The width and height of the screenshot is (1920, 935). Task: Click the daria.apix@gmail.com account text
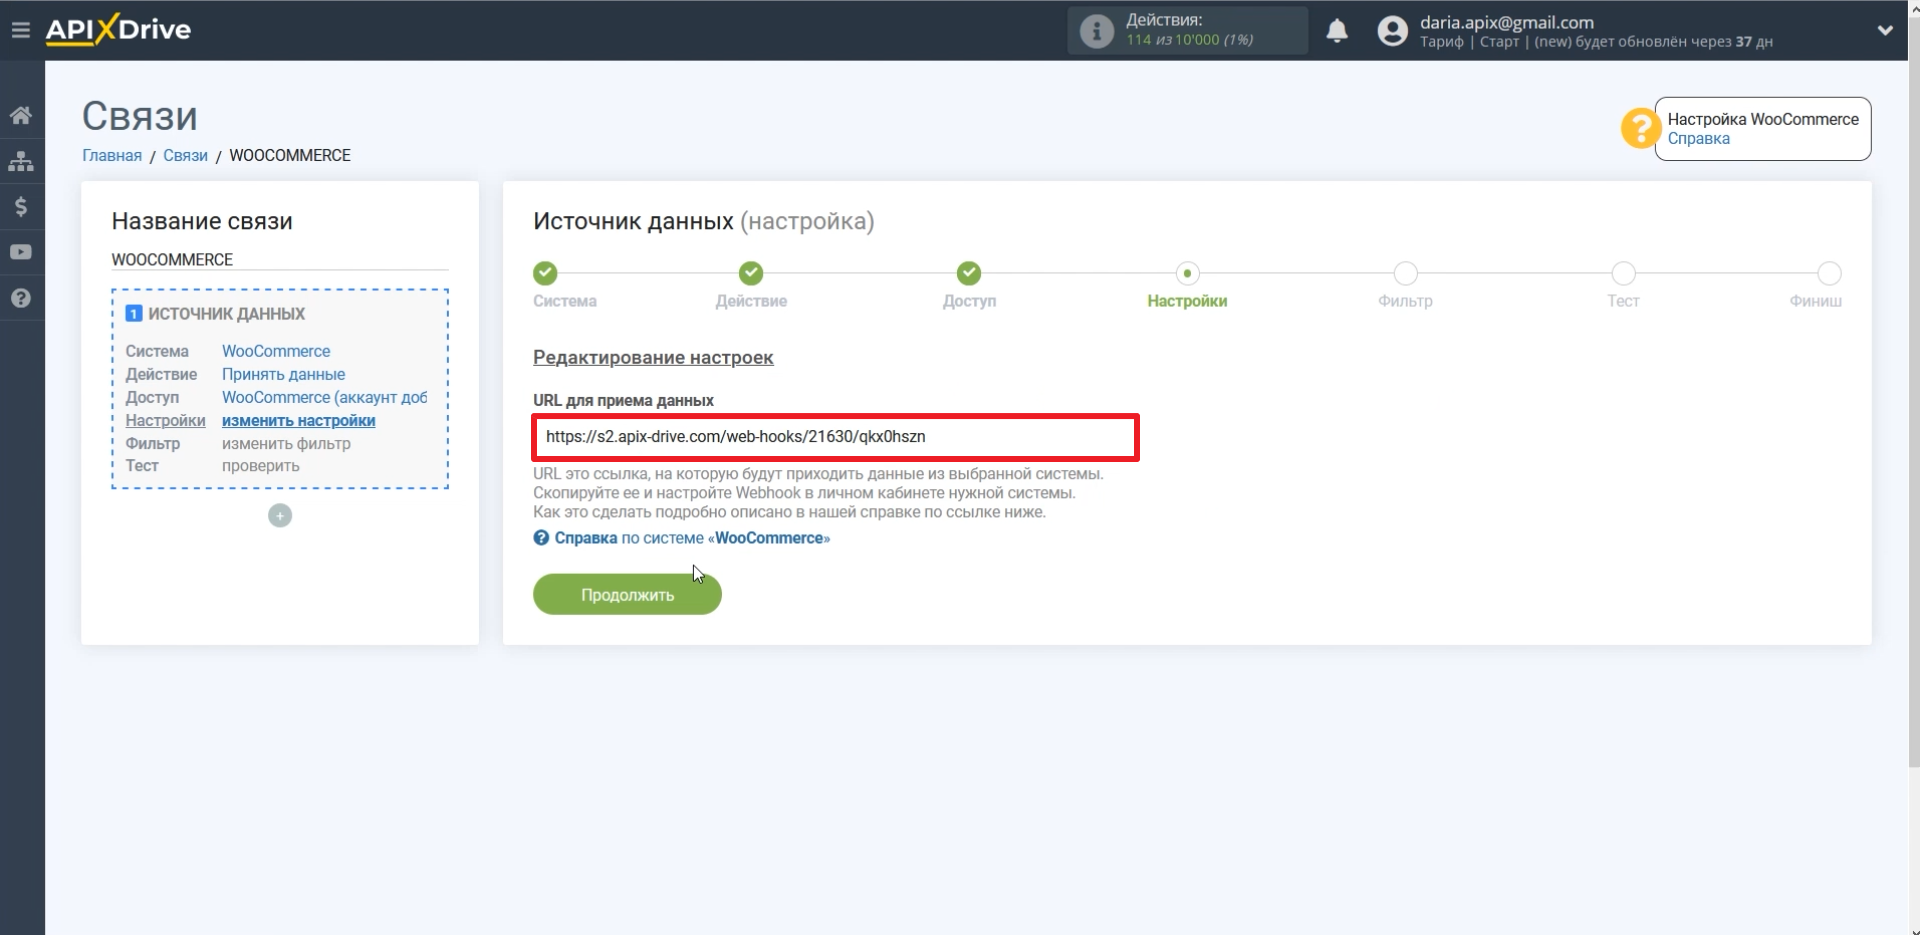(1506, 22)
